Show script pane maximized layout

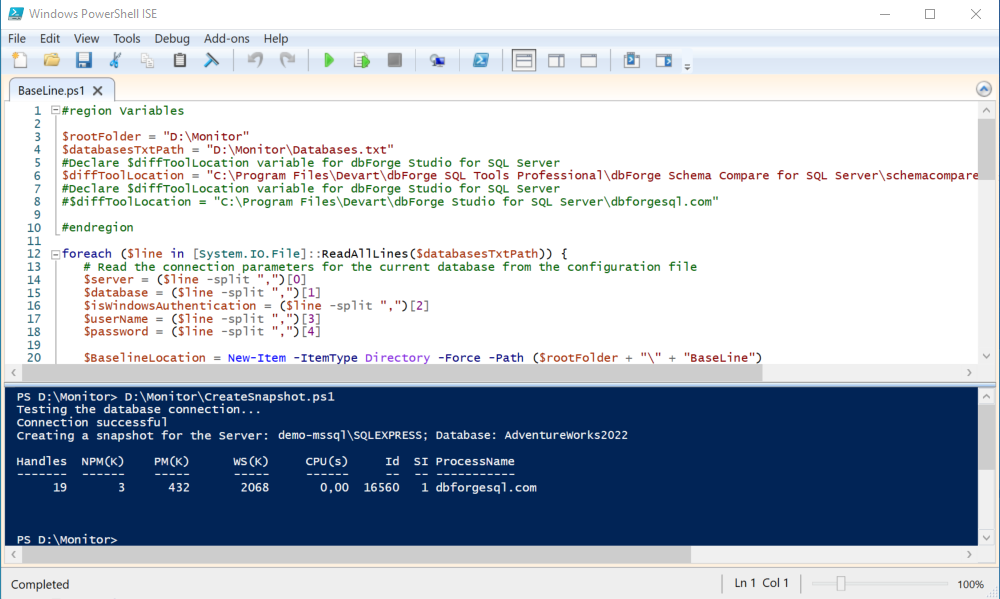[x=589, y=61]
